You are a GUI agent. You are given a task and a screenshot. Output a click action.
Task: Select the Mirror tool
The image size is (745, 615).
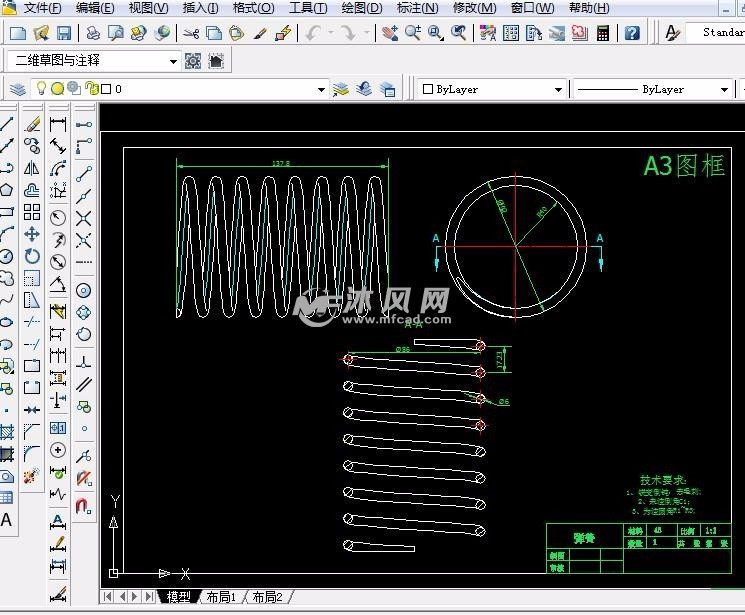click(x=32, y=168)
